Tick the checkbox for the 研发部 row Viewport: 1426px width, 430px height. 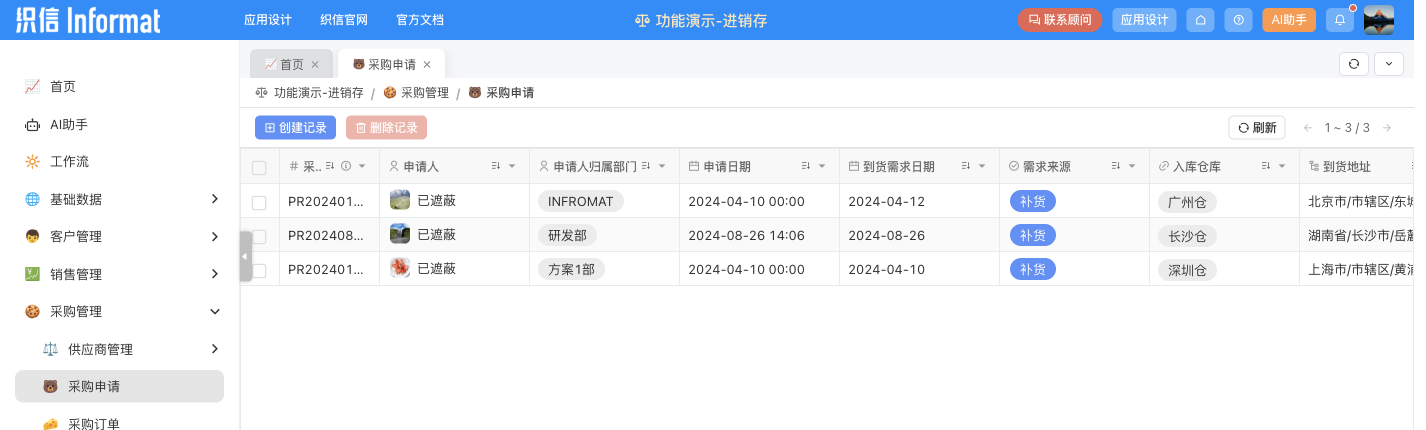tap(259, 237)
